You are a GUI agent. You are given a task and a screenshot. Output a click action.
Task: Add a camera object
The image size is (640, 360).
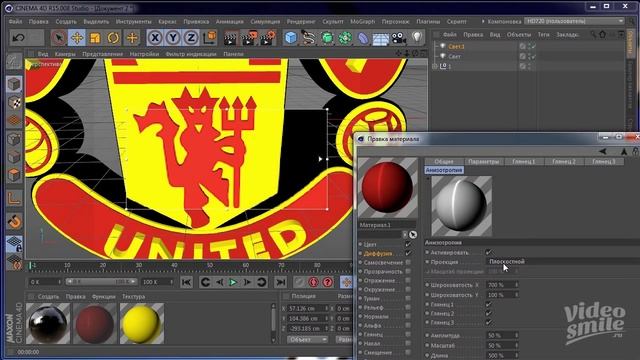pyautogui.click(x=399, y=38)
